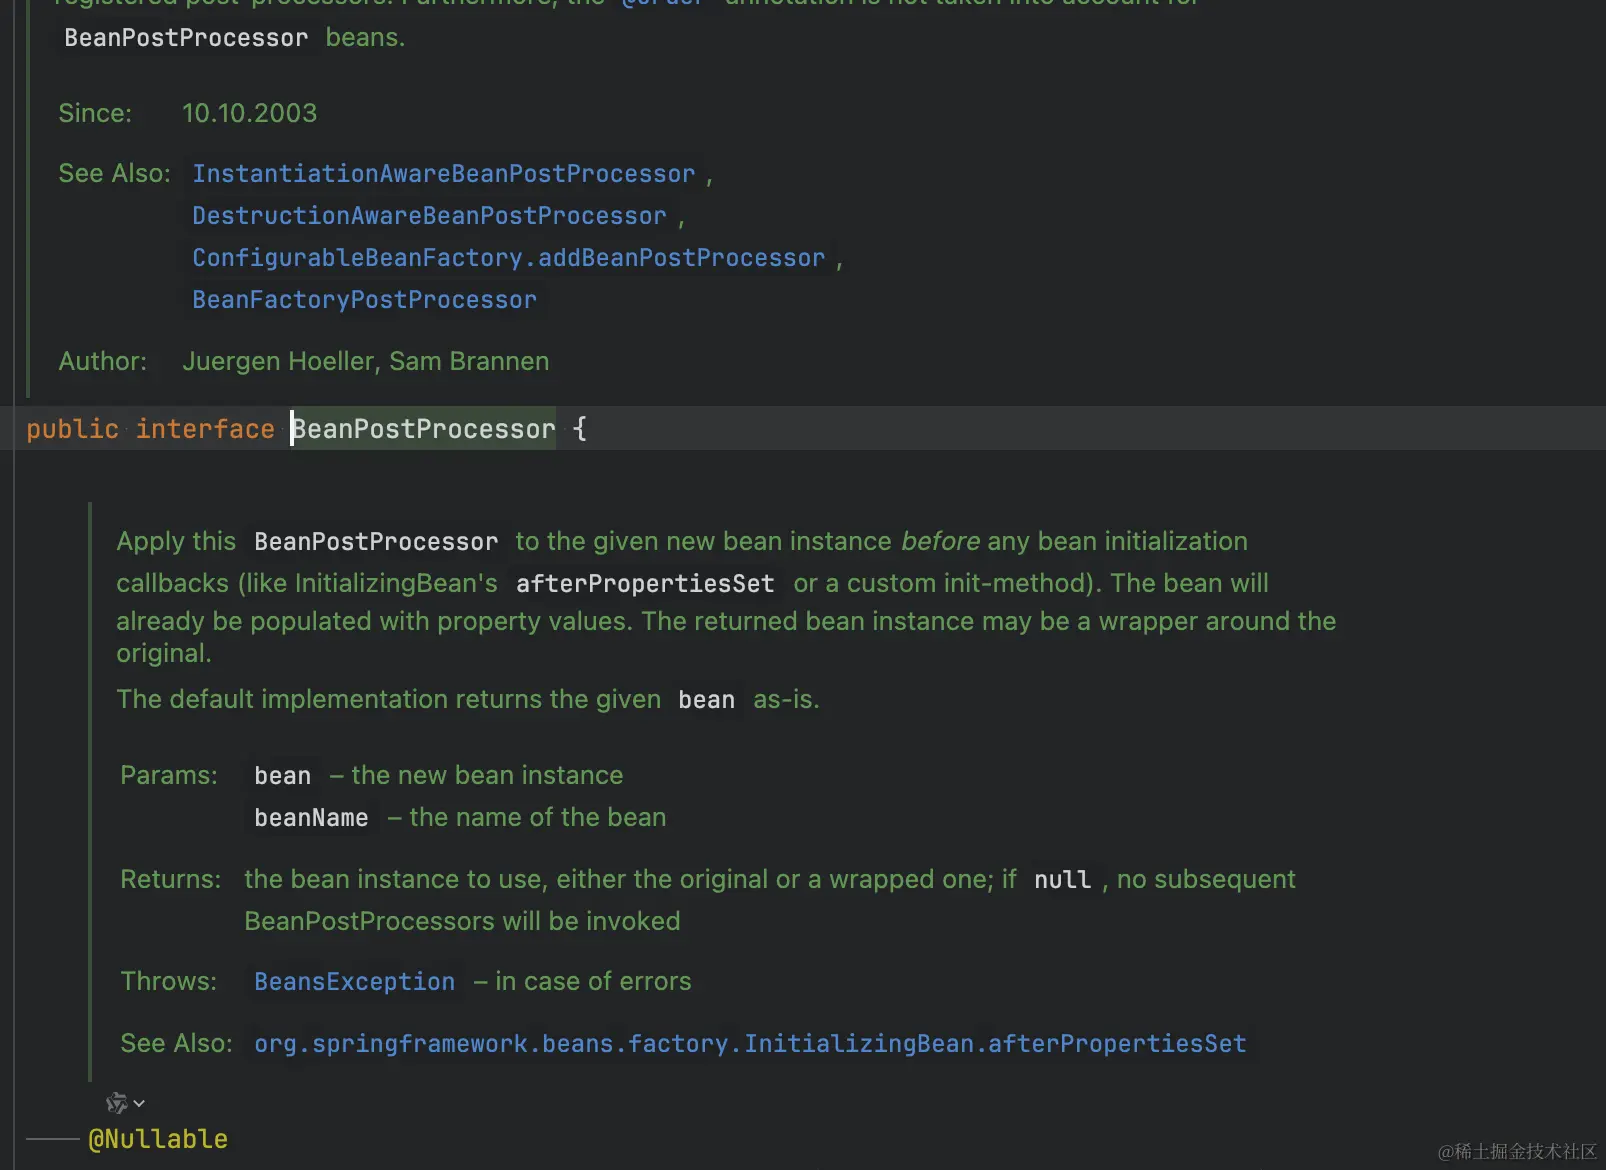The width and height of the screenshot is (1606, 1170).
Task: Click the interface keyword
Action: click(x=205, y=429)
